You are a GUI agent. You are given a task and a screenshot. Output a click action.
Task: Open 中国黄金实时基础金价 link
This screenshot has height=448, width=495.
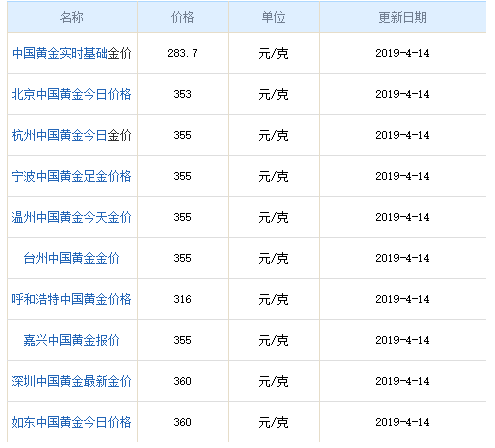coord(72,53)
